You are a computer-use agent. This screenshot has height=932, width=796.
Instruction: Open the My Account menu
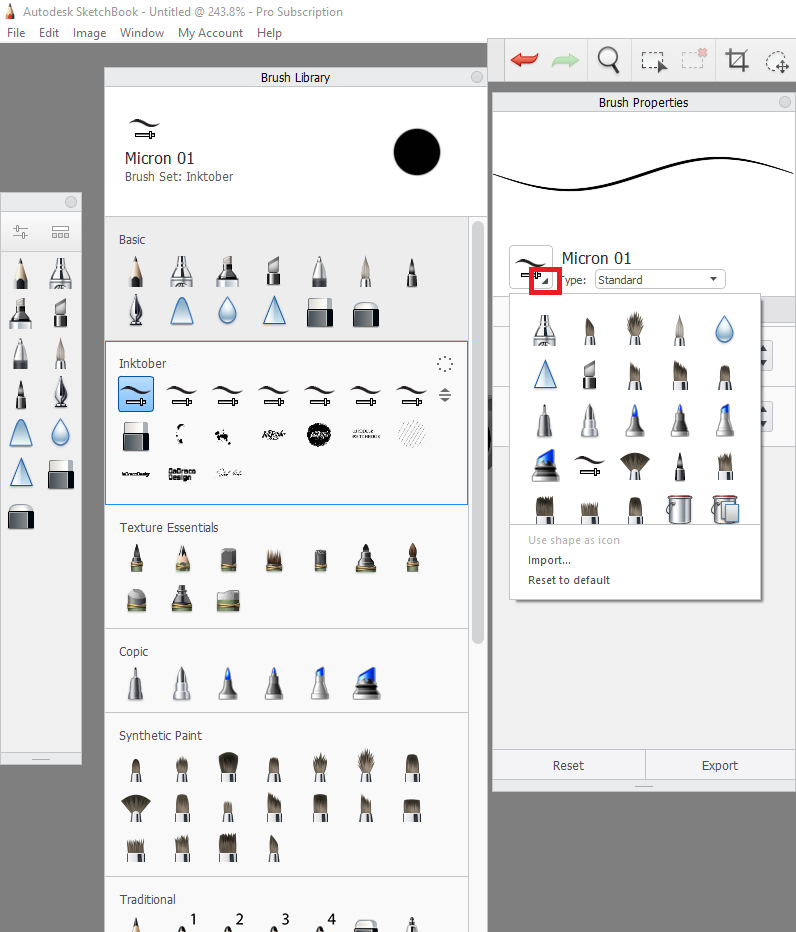(x=210, y=33)
